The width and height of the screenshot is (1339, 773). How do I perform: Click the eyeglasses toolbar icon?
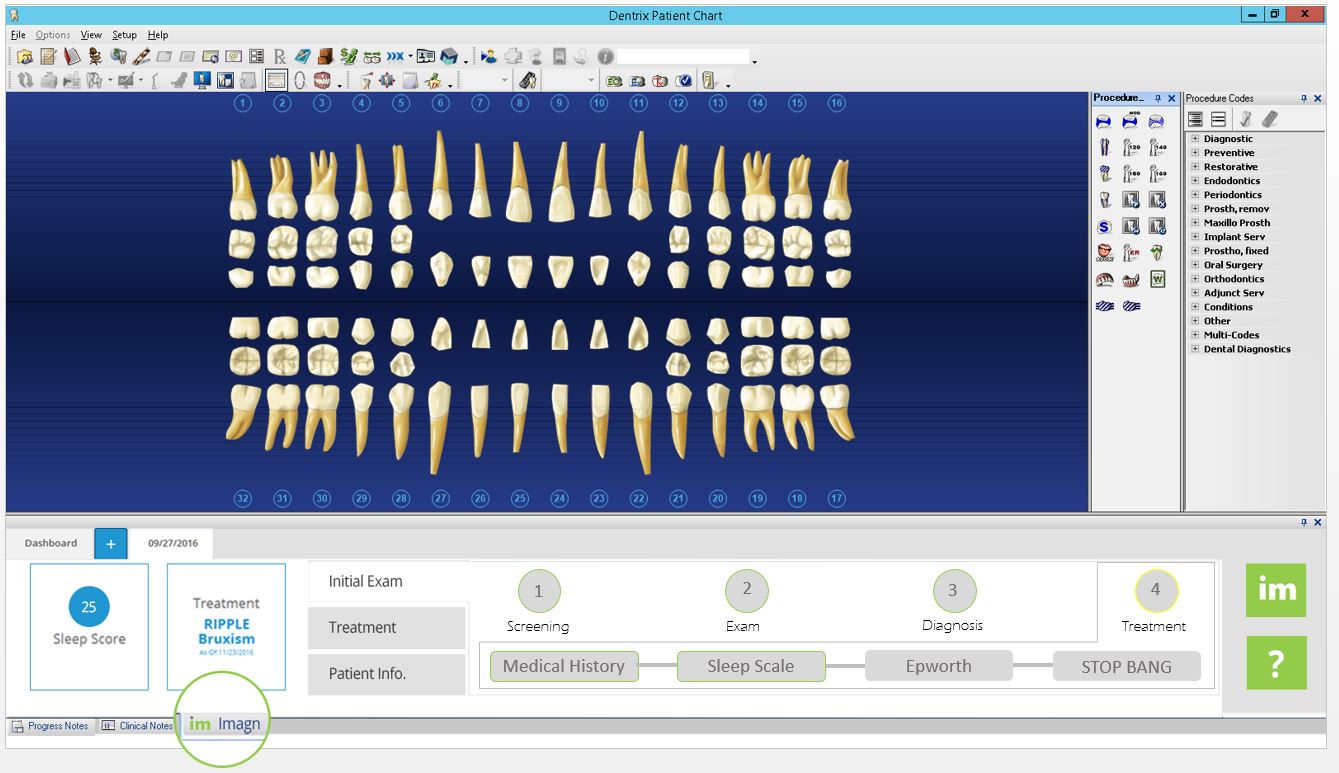[x=372, y=56]
